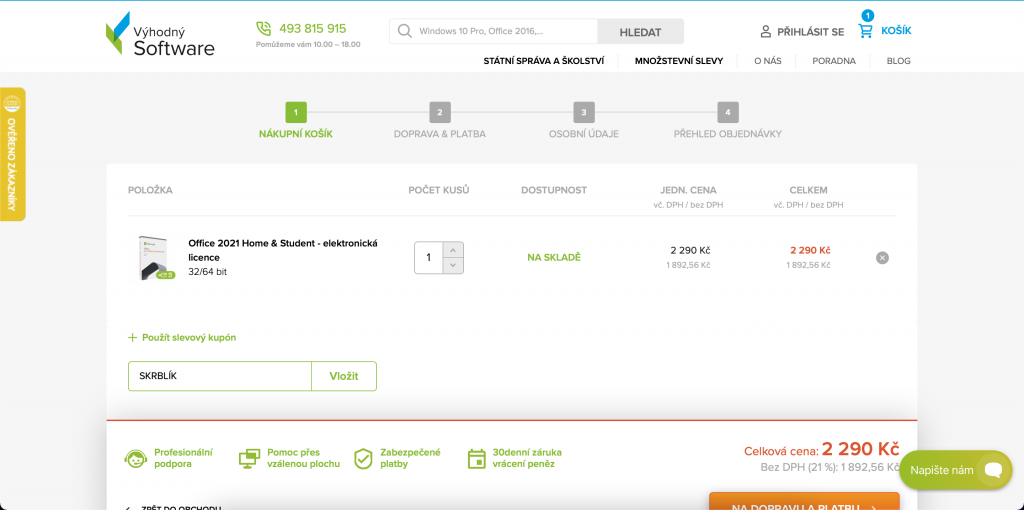Click the user profile icon
Viewport: 1024px width, 510px height.
pyautogui.click(x=766, y=31)
